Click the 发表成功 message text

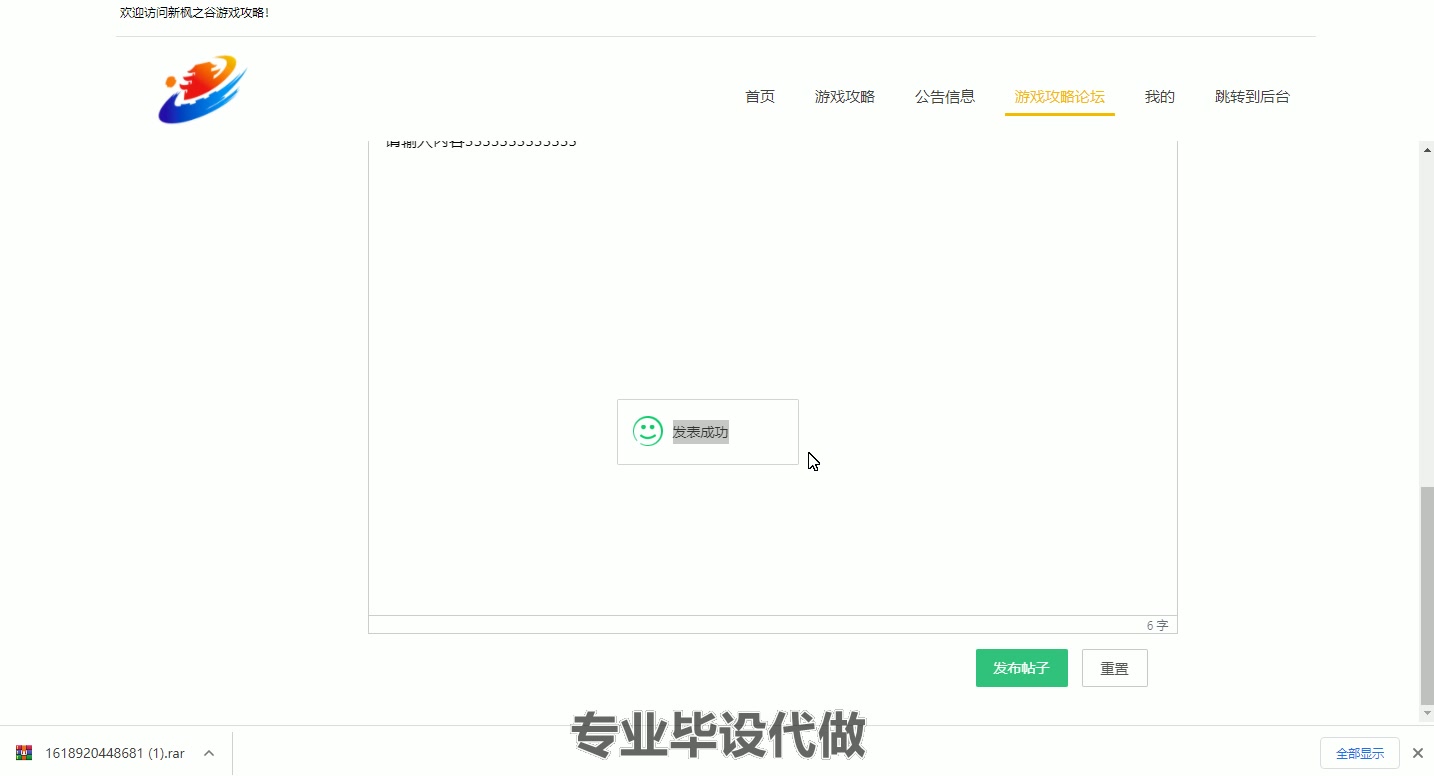(700, 432)
